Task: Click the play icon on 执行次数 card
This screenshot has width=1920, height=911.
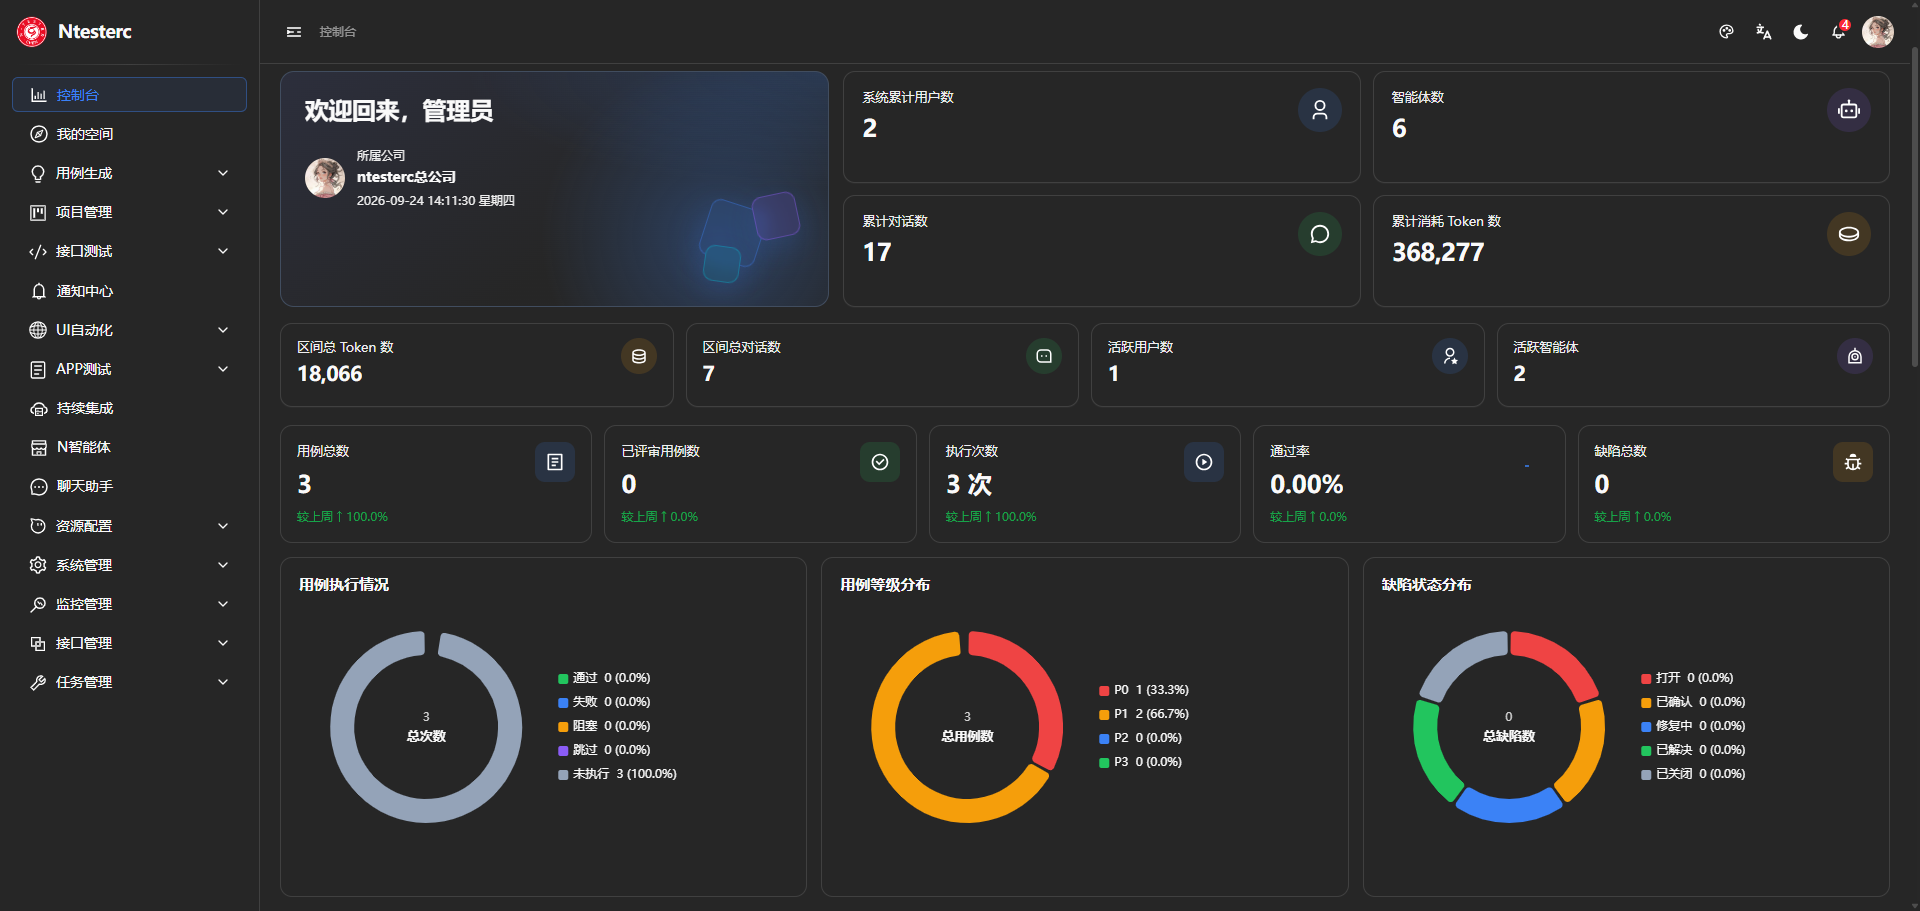Action: click(1204, 462)
